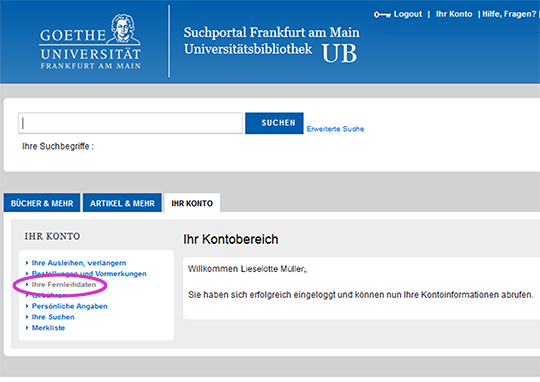540x382 pixels.
Task: Click the Ihre Suchbegriffe label
Action: pos(58,146)
